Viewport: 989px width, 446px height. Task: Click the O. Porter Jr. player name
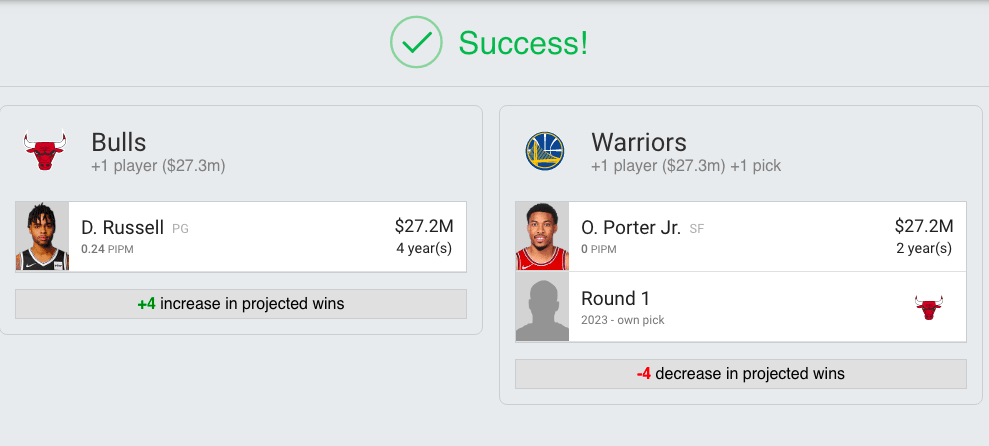point(631,228)
